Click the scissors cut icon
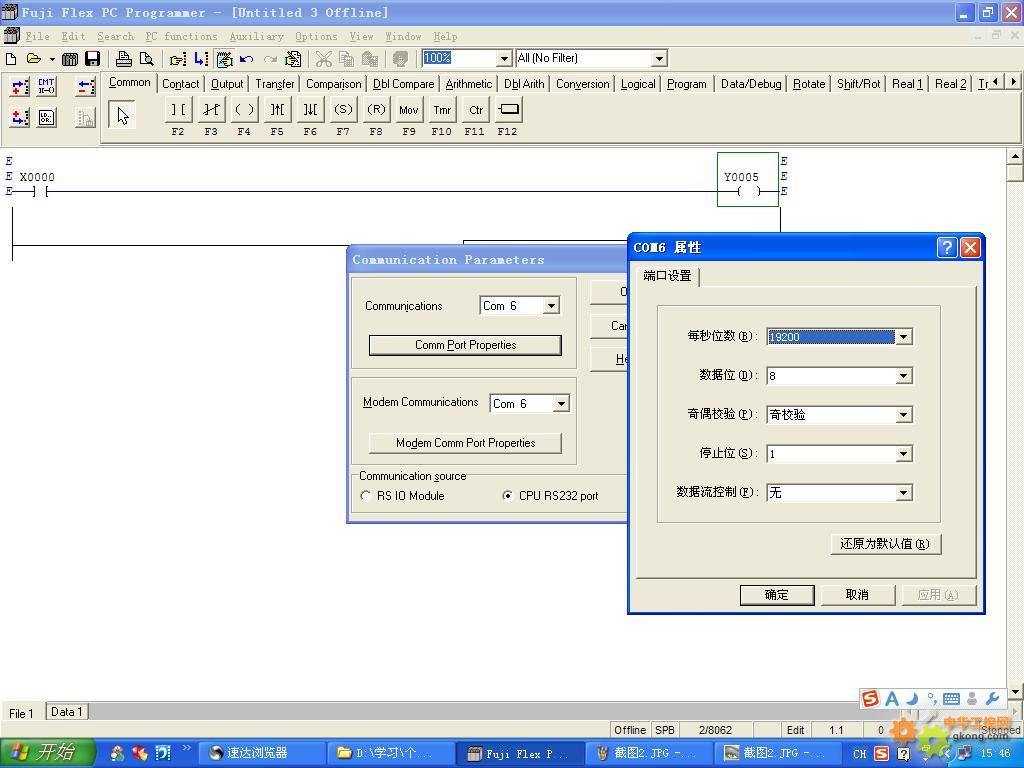The image size is (1024, 768). (323, 59)
